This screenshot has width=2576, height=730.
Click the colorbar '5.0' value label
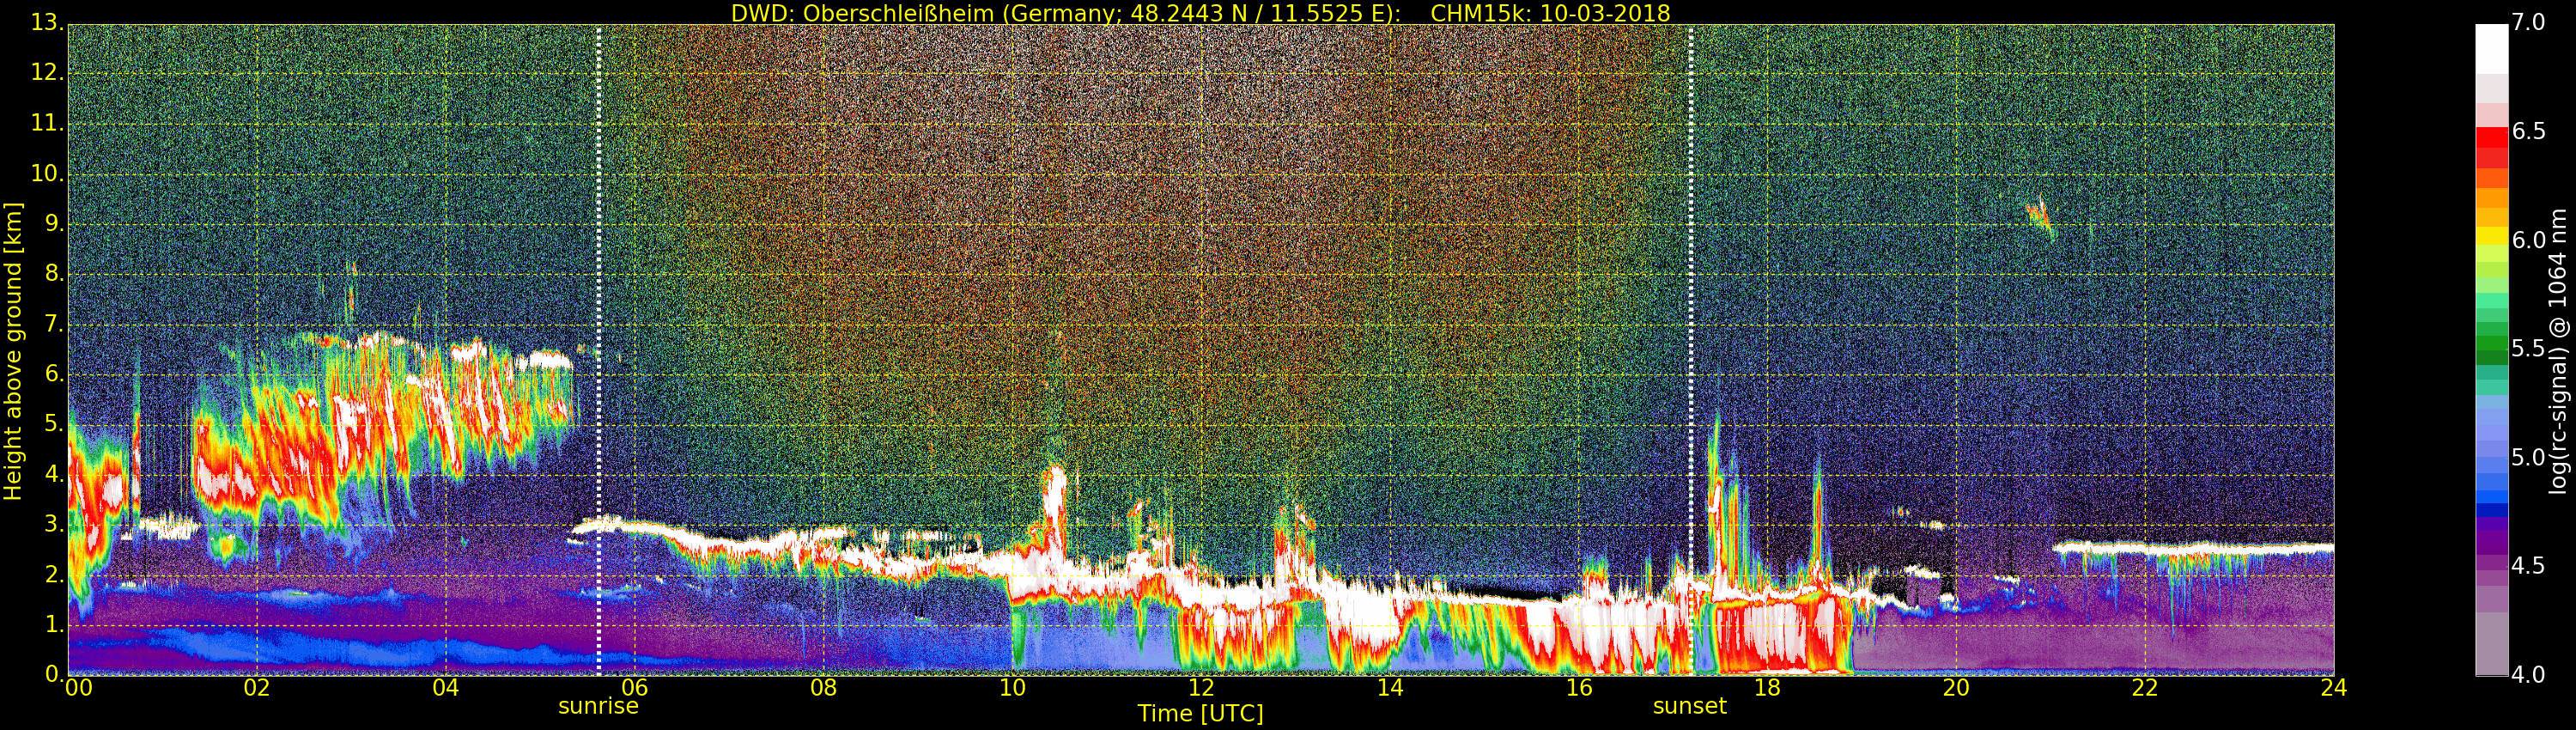(x=2529, y=458)
